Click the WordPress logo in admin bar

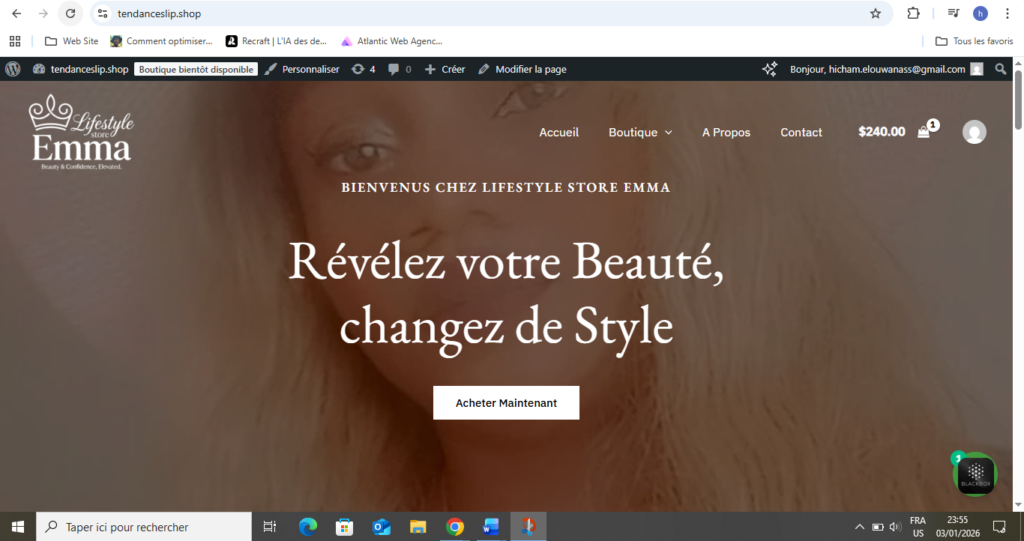(x=13, y=69)
